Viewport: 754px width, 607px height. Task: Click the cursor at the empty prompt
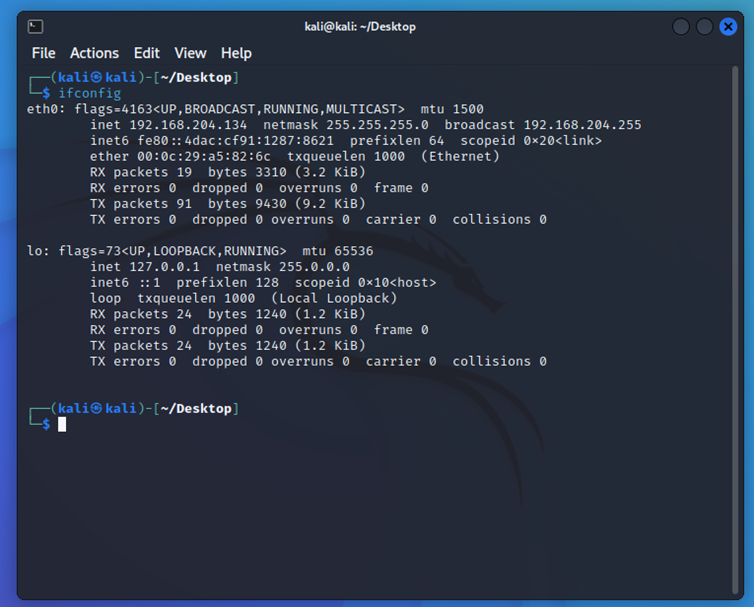tap(62, 424)
